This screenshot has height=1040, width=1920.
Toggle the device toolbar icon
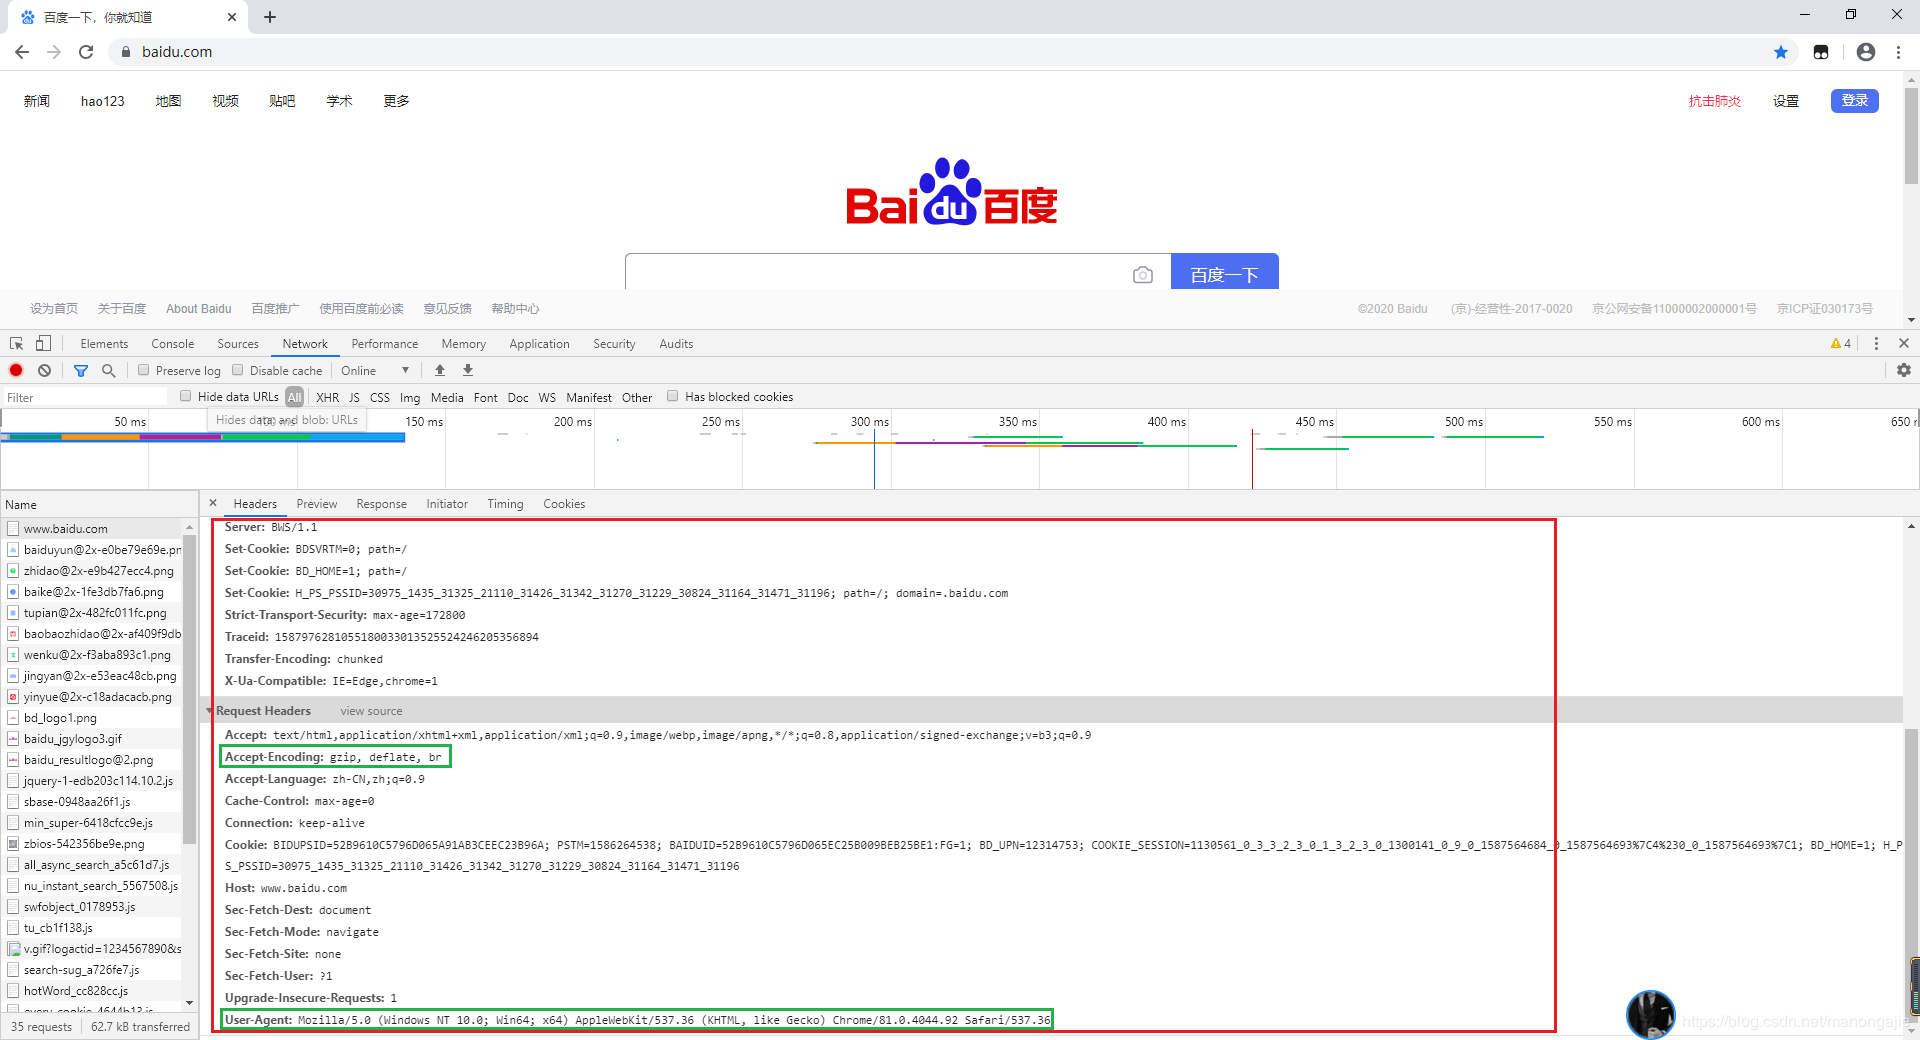(43, 343)
